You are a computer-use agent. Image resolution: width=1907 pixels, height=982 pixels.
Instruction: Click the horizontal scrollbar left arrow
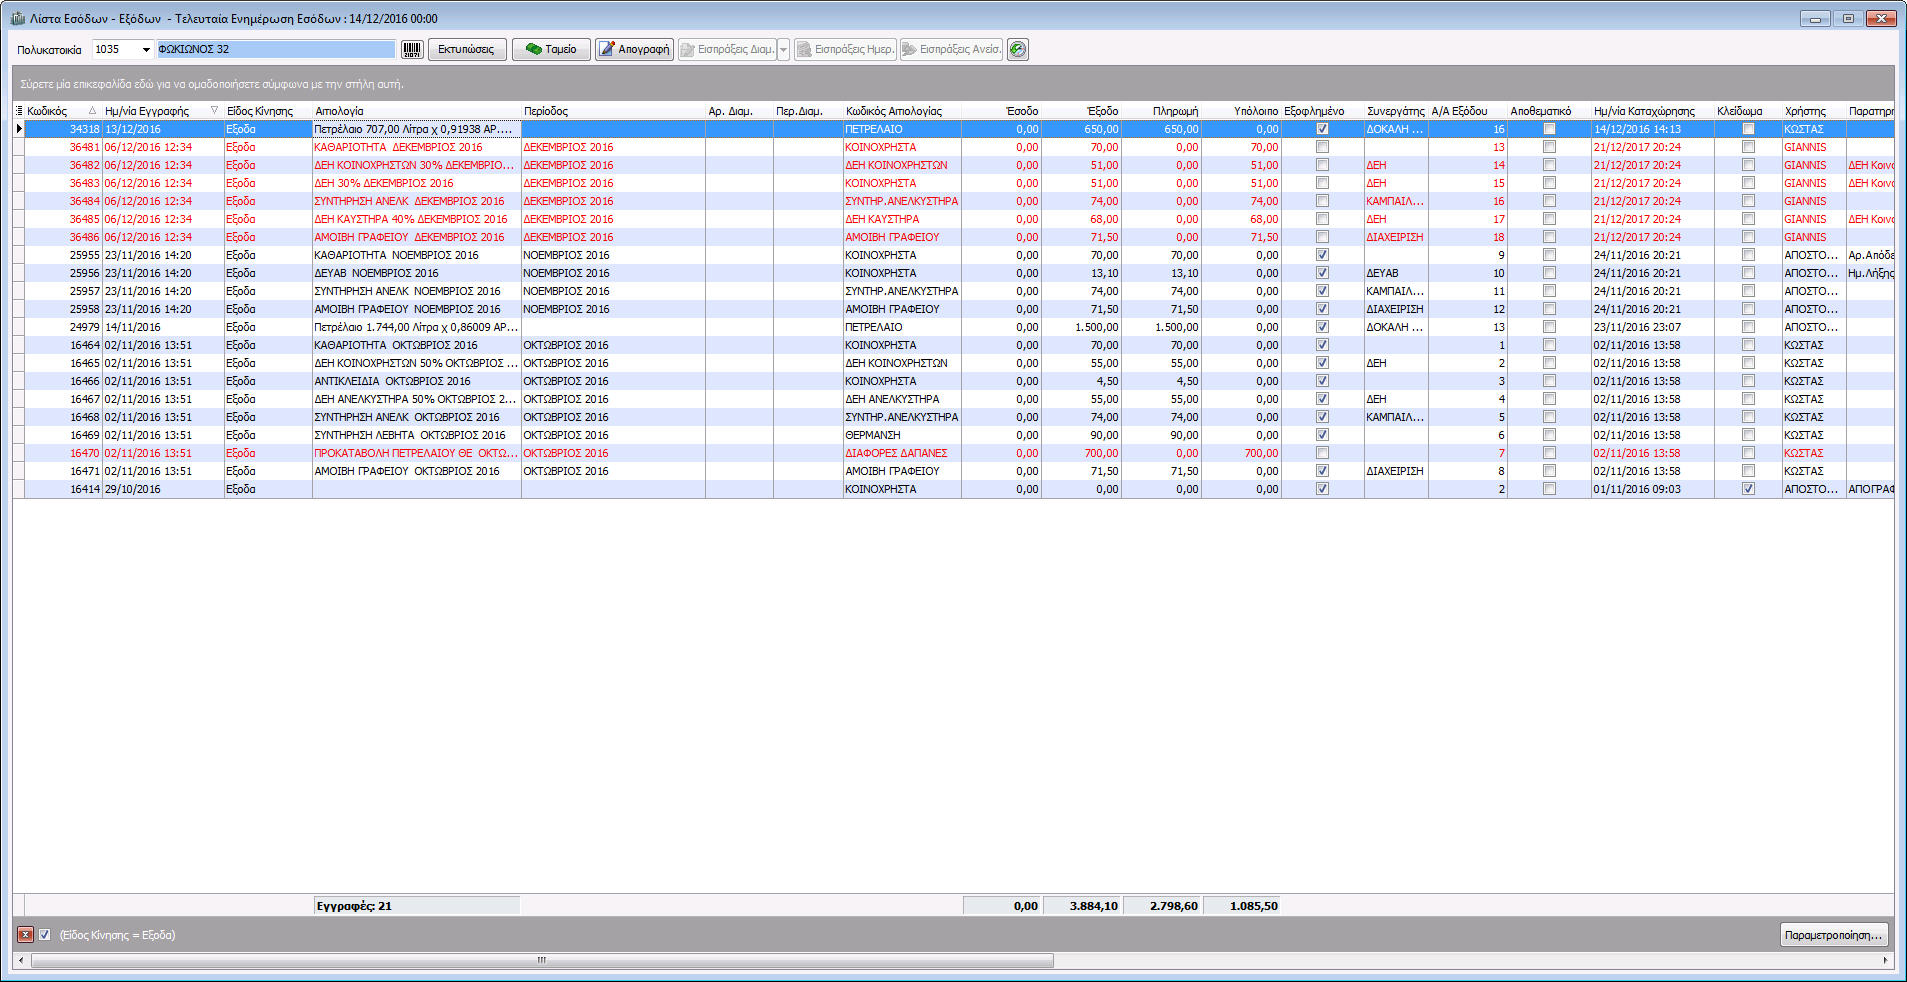[x=21, y=960]
